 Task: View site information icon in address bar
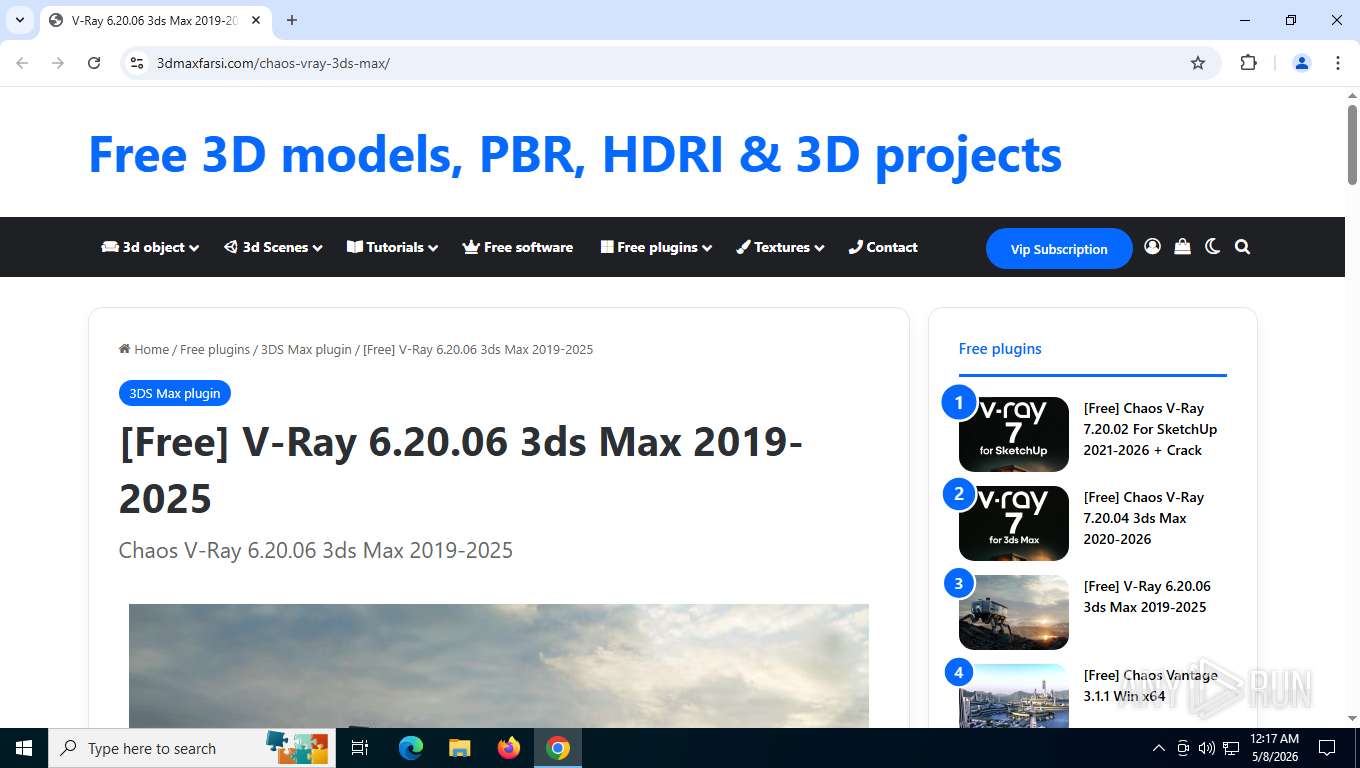click(x=138, y=63)
